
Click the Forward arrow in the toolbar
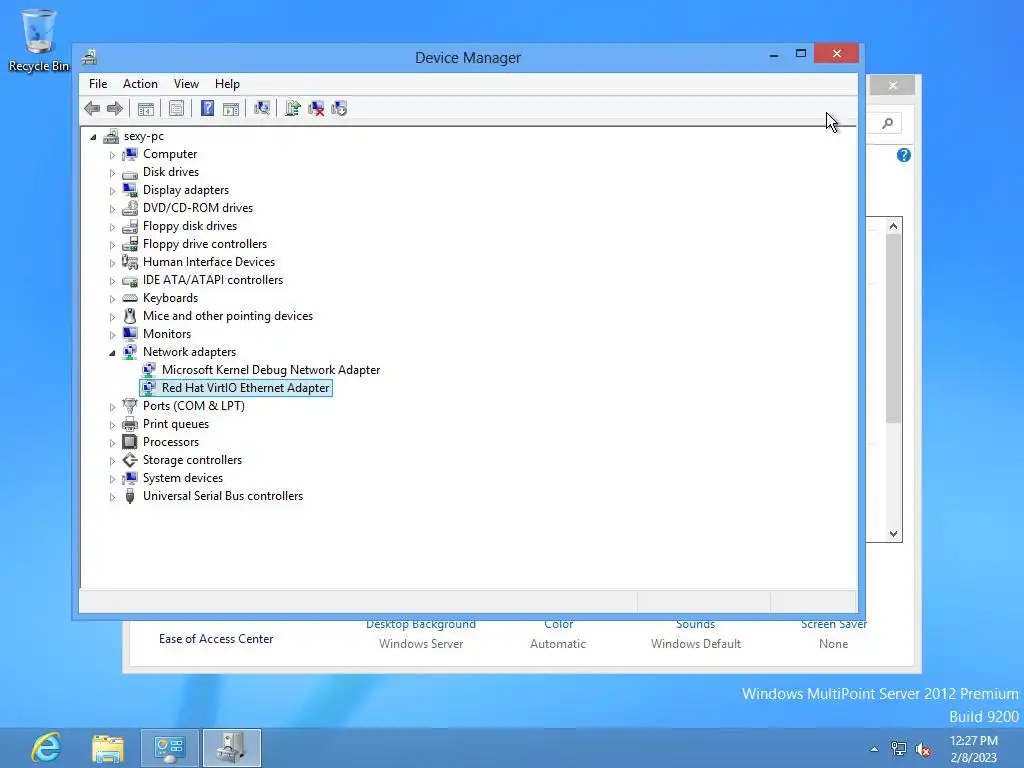coord(114,108)
